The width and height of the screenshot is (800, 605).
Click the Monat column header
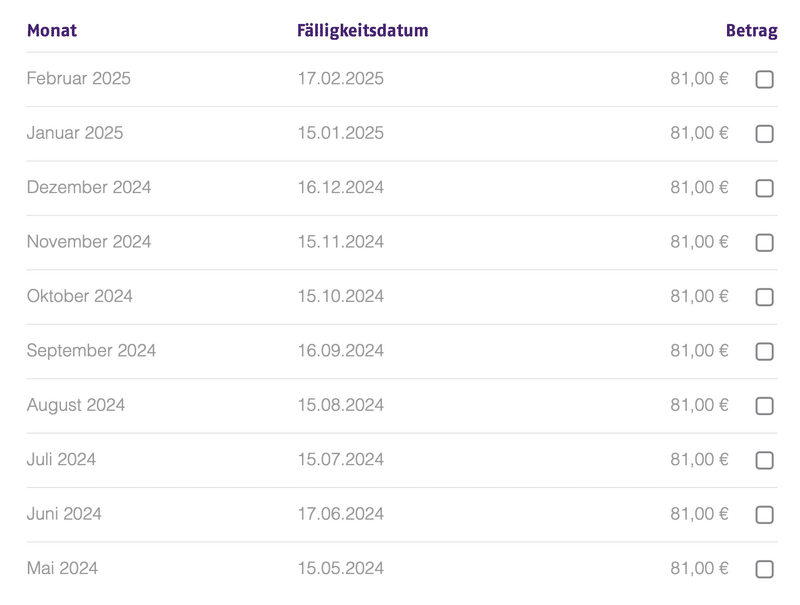tap(52, 30)
